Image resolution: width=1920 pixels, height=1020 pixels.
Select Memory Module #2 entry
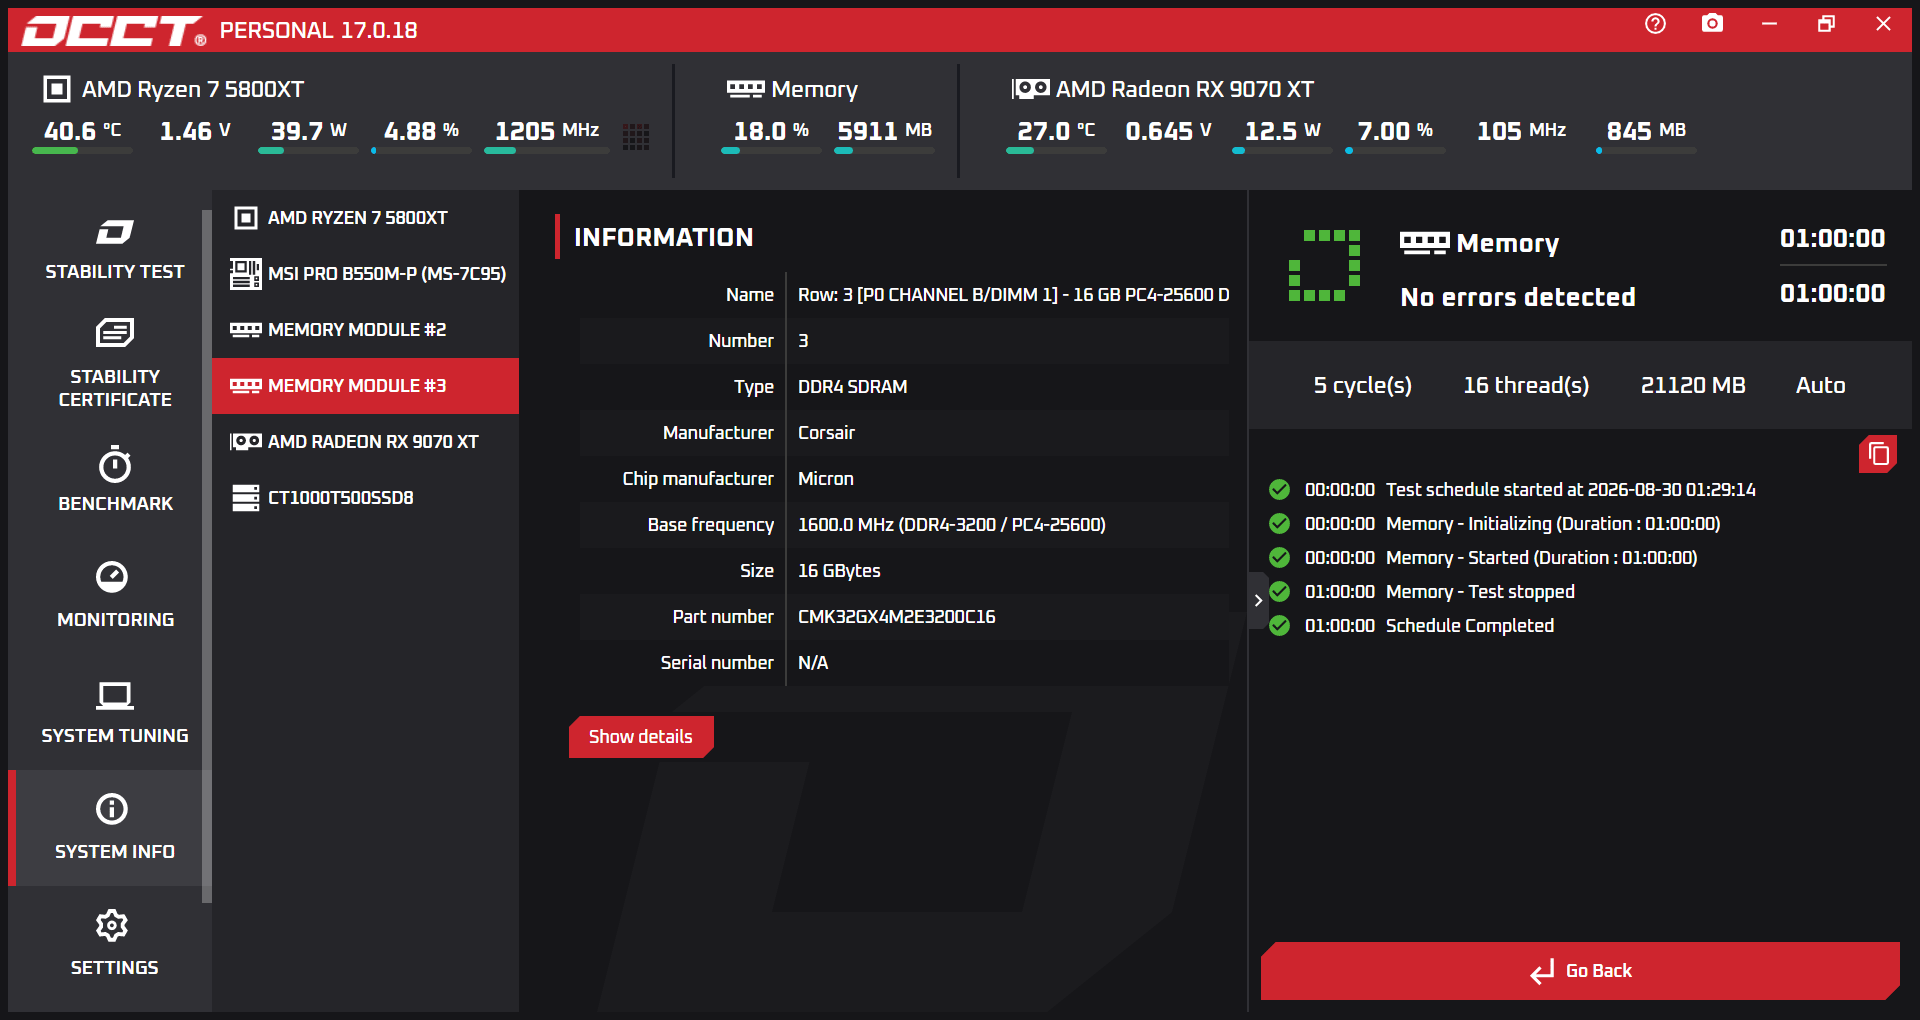coord(365,330)
